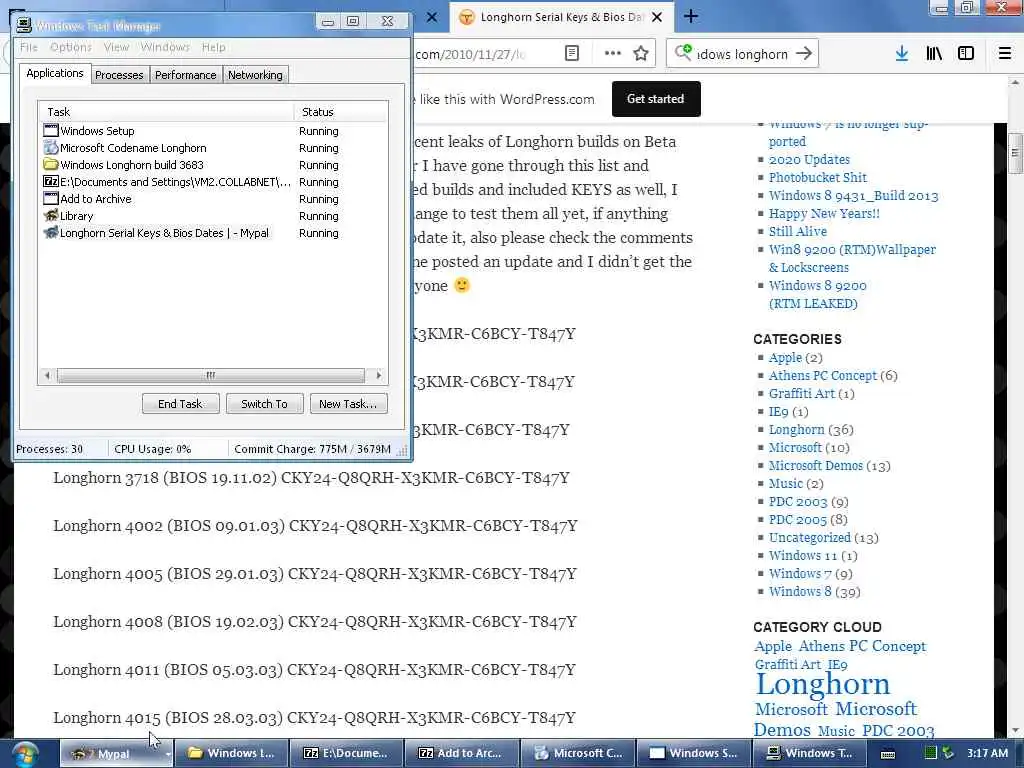This screenshot has height=768, width=1024.
Task: Click the large Longhorn tag cloud link
Action: pos(823,684)
